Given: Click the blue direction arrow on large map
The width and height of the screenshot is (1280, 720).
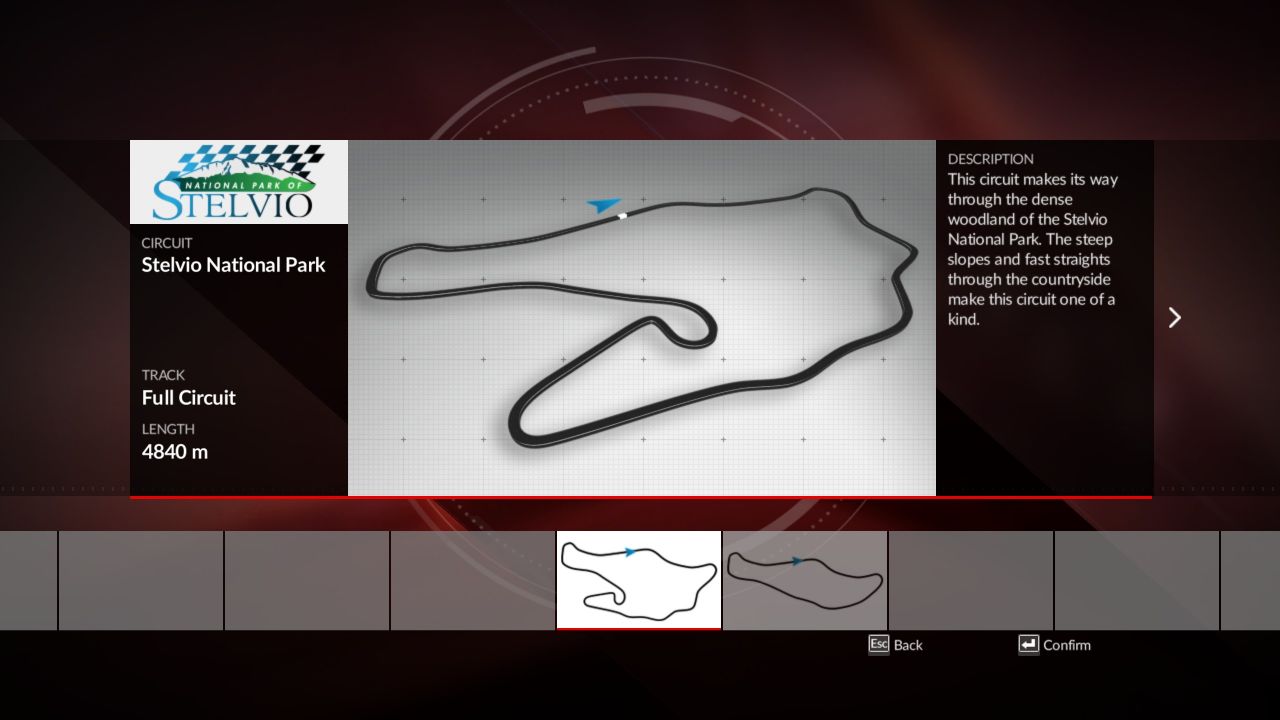Looking at the screenshot, I should pyautogui.click(x=603, y=205).
